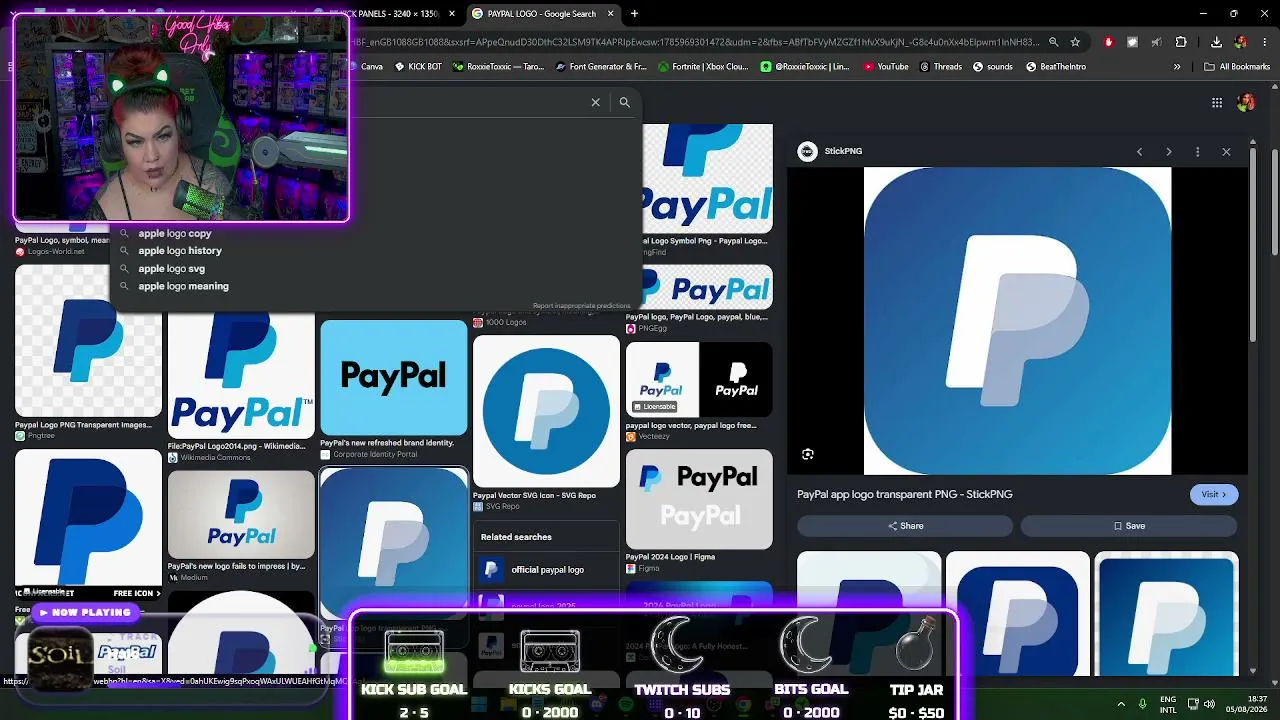Open a new browser tab

[634, 14]
